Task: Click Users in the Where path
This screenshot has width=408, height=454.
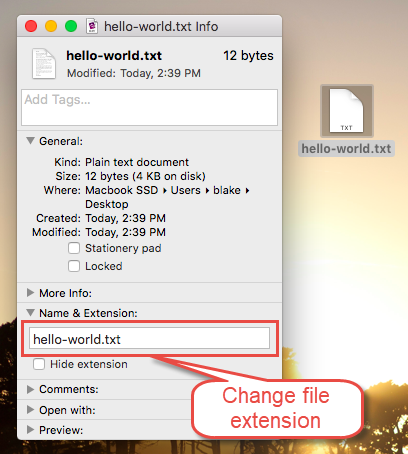Action: (x=186, y=190)
